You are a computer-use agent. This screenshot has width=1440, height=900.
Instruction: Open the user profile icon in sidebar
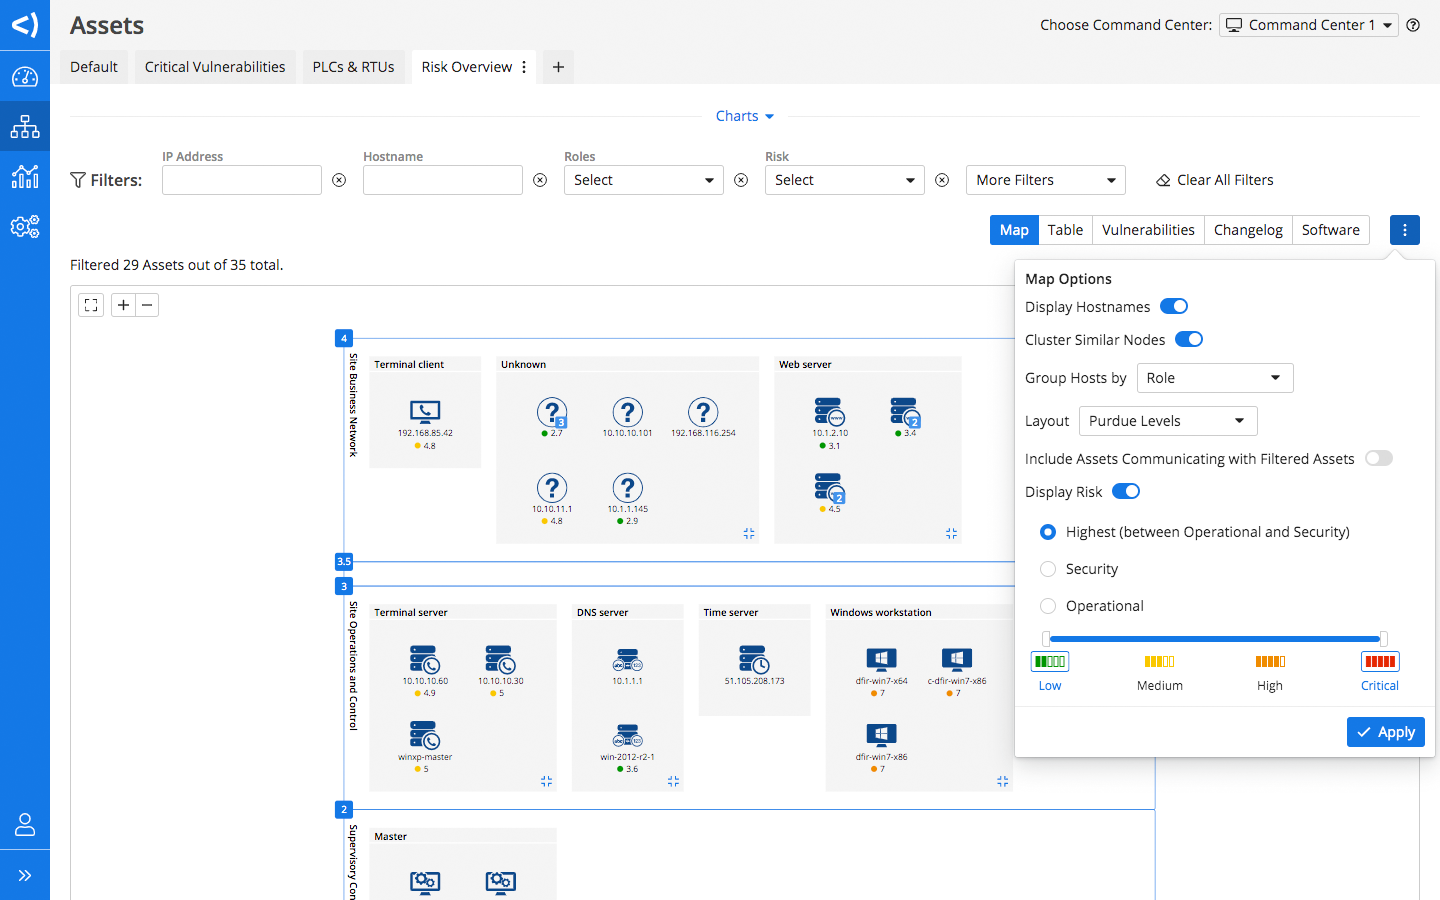click(25, 825)
